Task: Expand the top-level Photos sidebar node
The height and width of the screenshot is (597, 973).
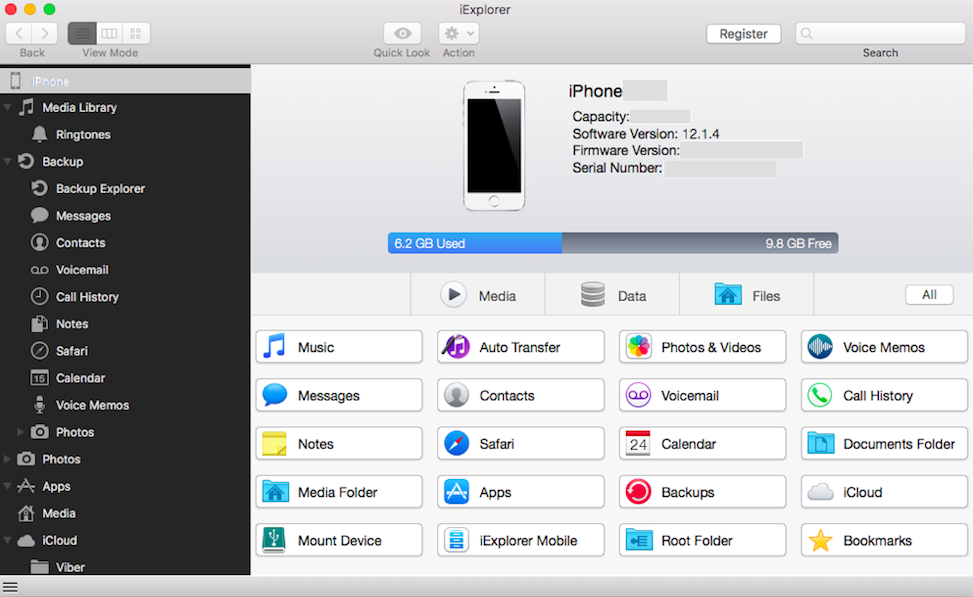Action: 7,459
